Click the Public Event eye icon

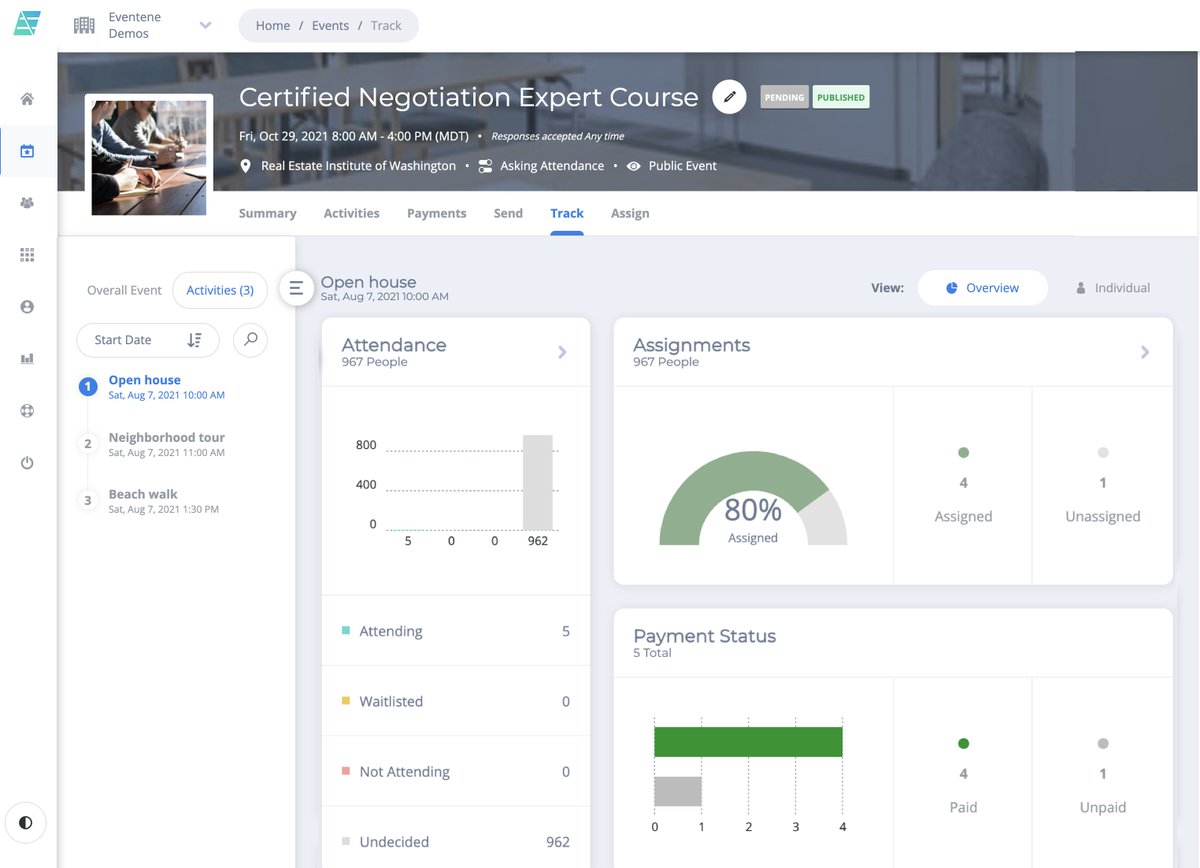pos(633,166)
